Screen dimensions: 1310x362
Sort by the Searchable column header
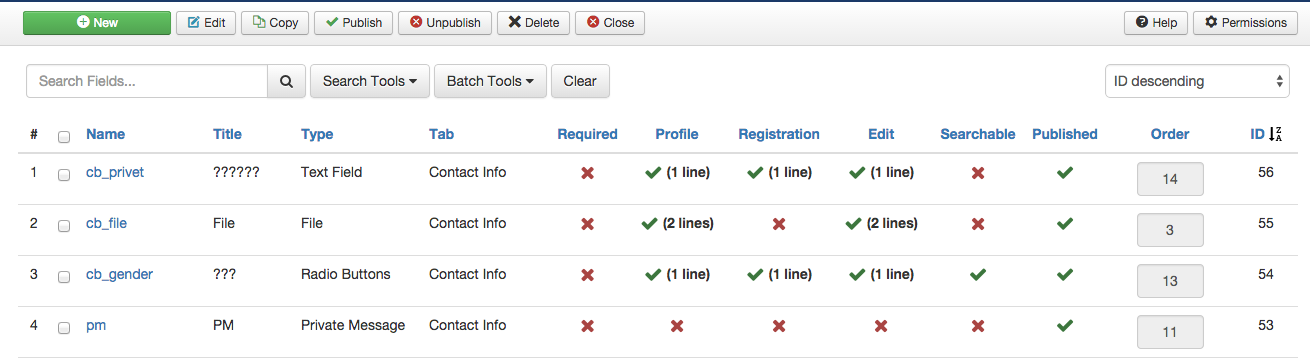click(x=977, y=134)
